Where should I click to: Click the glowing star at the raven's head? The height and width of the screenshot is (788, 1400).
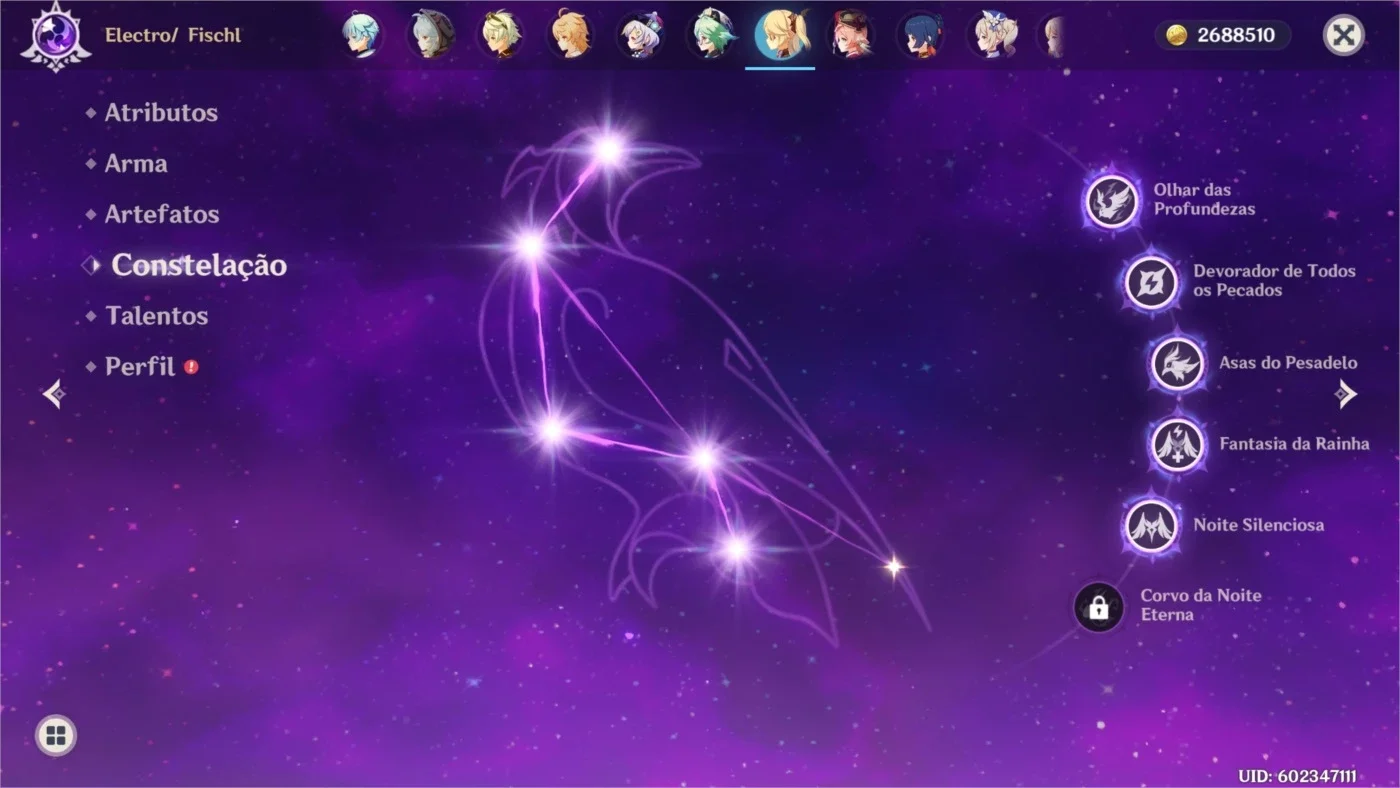point(608,151)
